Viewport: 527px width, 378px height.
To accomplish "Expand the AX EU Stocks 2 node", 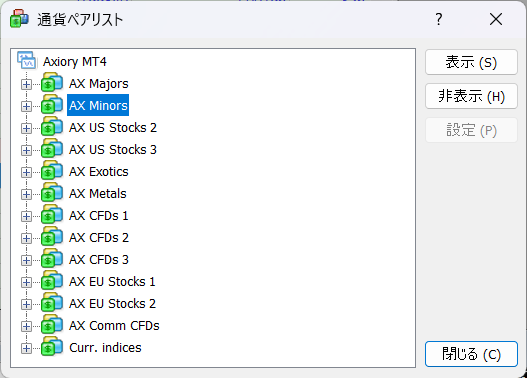I will click(x=26, y=304).
